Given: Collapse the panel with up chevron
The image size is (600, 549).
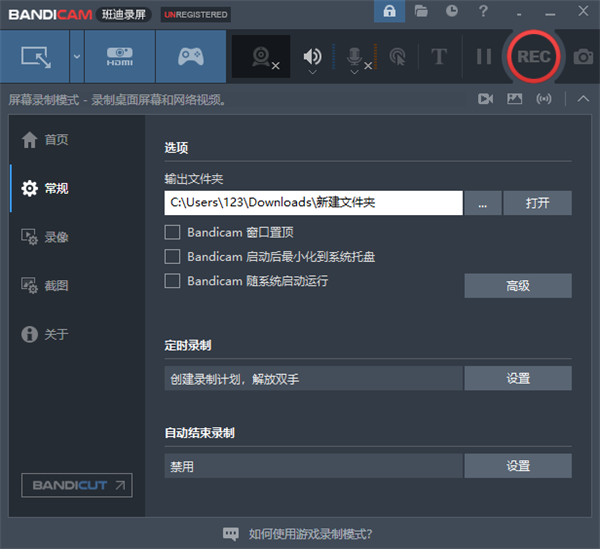Looking at the screenshot, I should click(583, 99).
